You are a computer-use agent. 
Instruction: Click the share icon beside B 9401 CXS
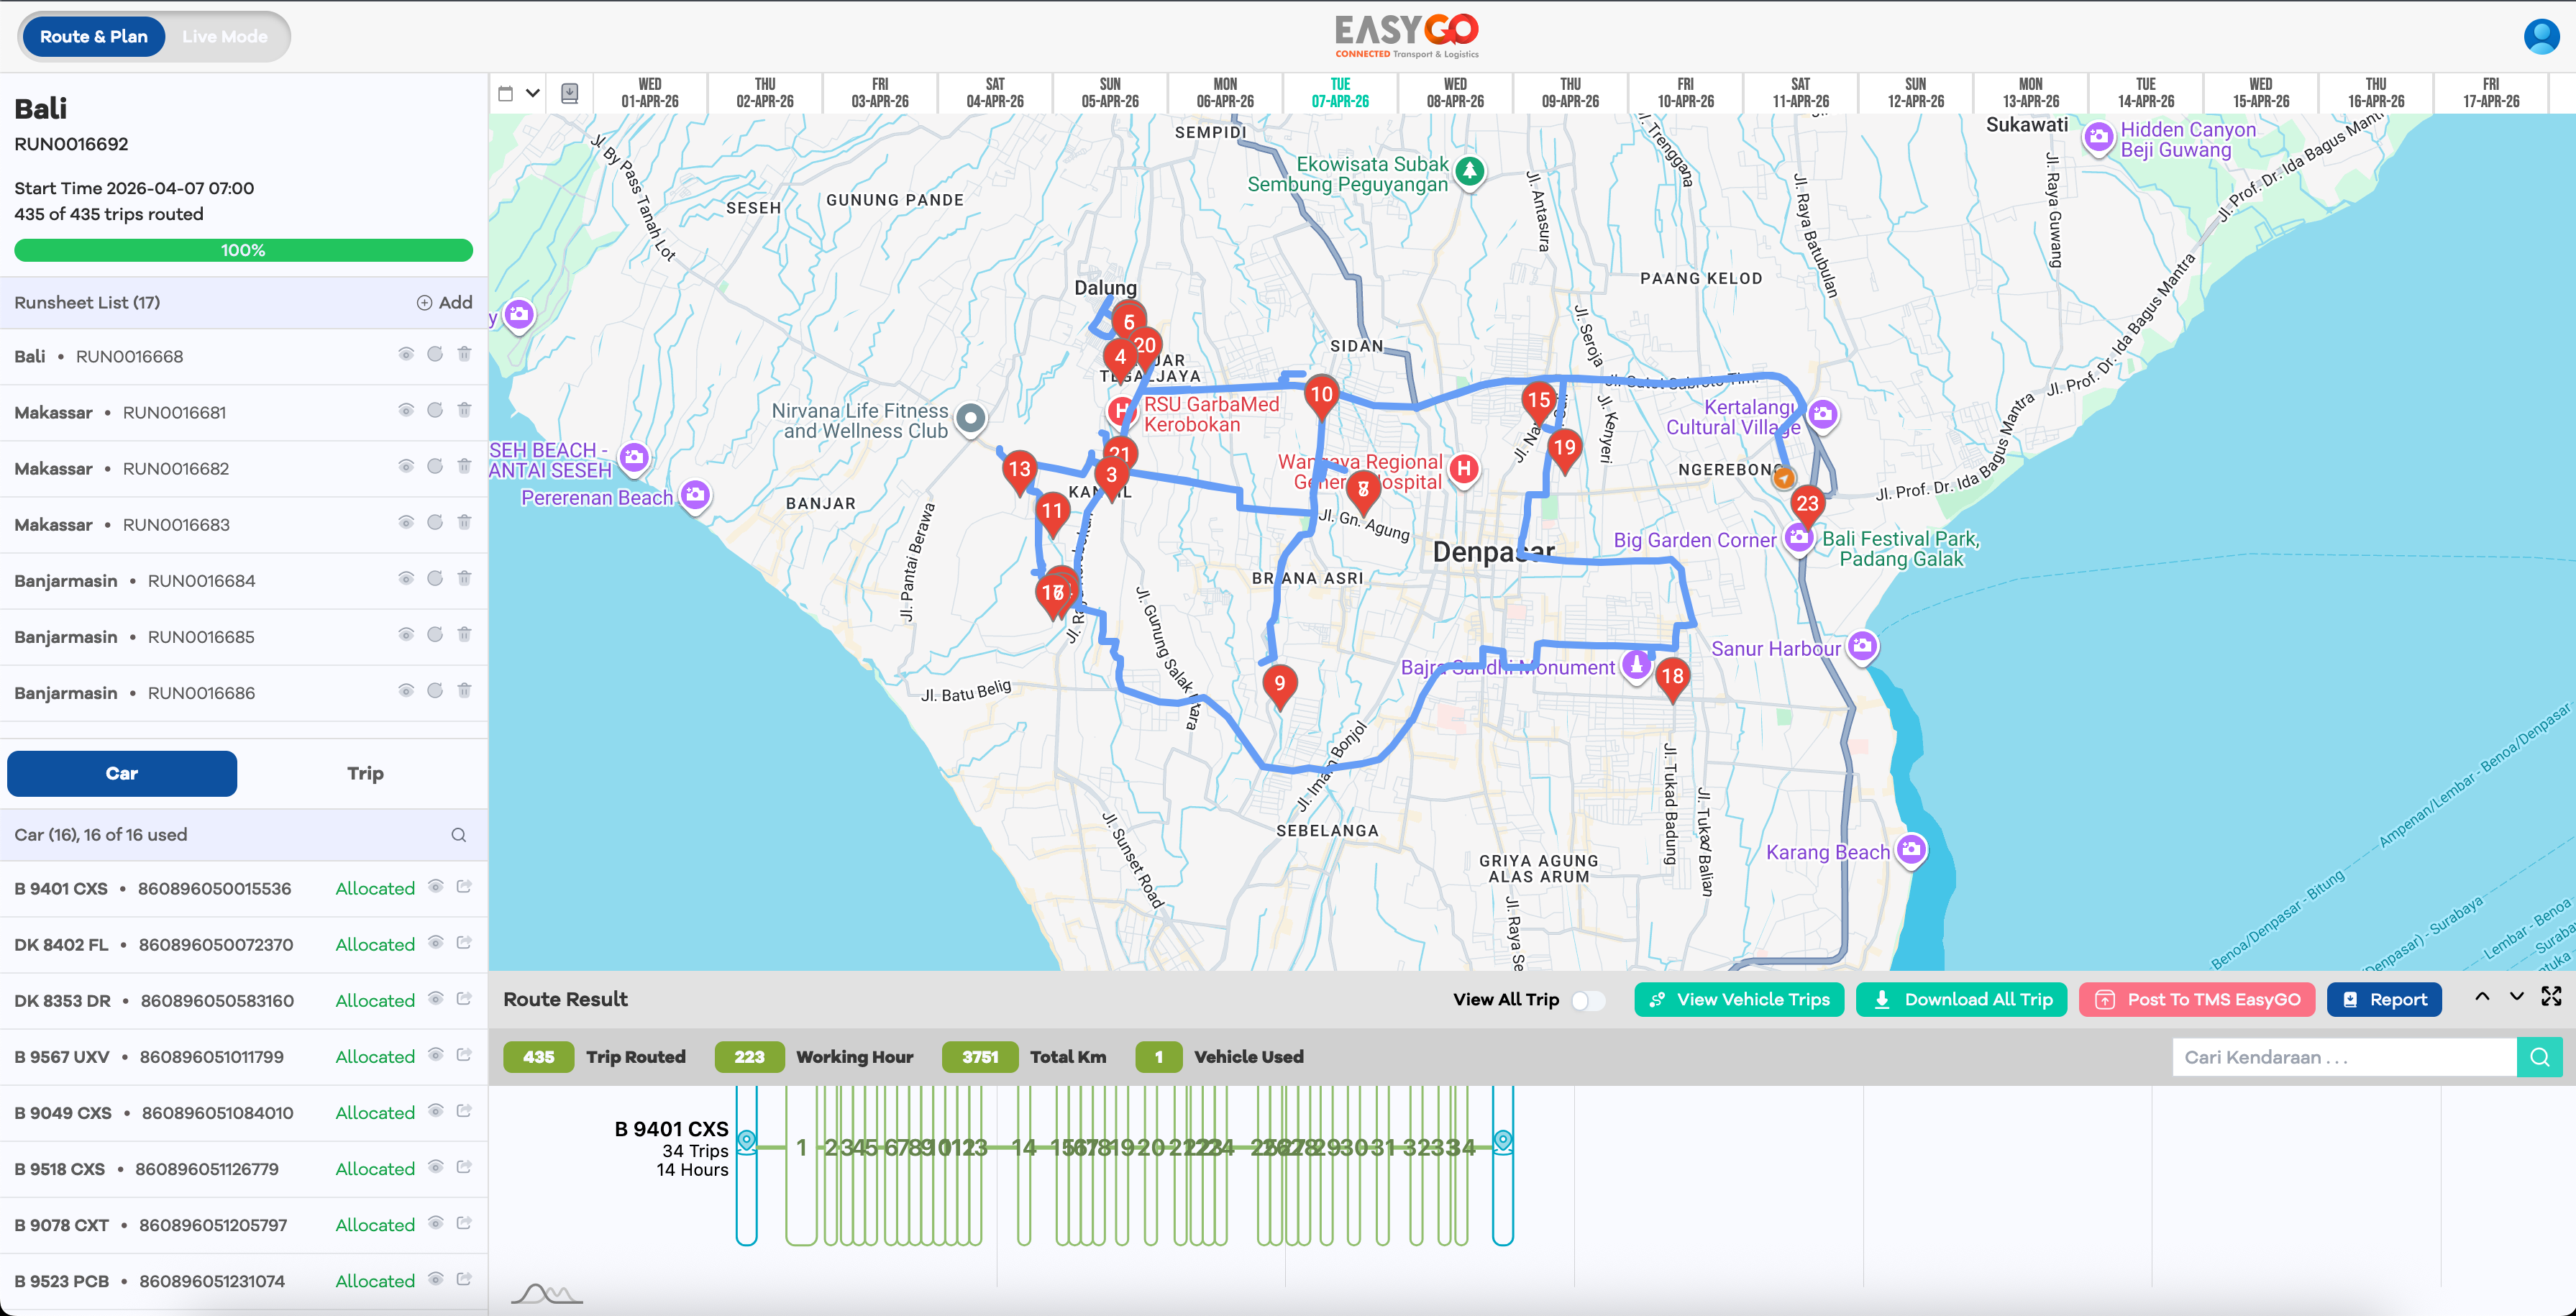463,886
